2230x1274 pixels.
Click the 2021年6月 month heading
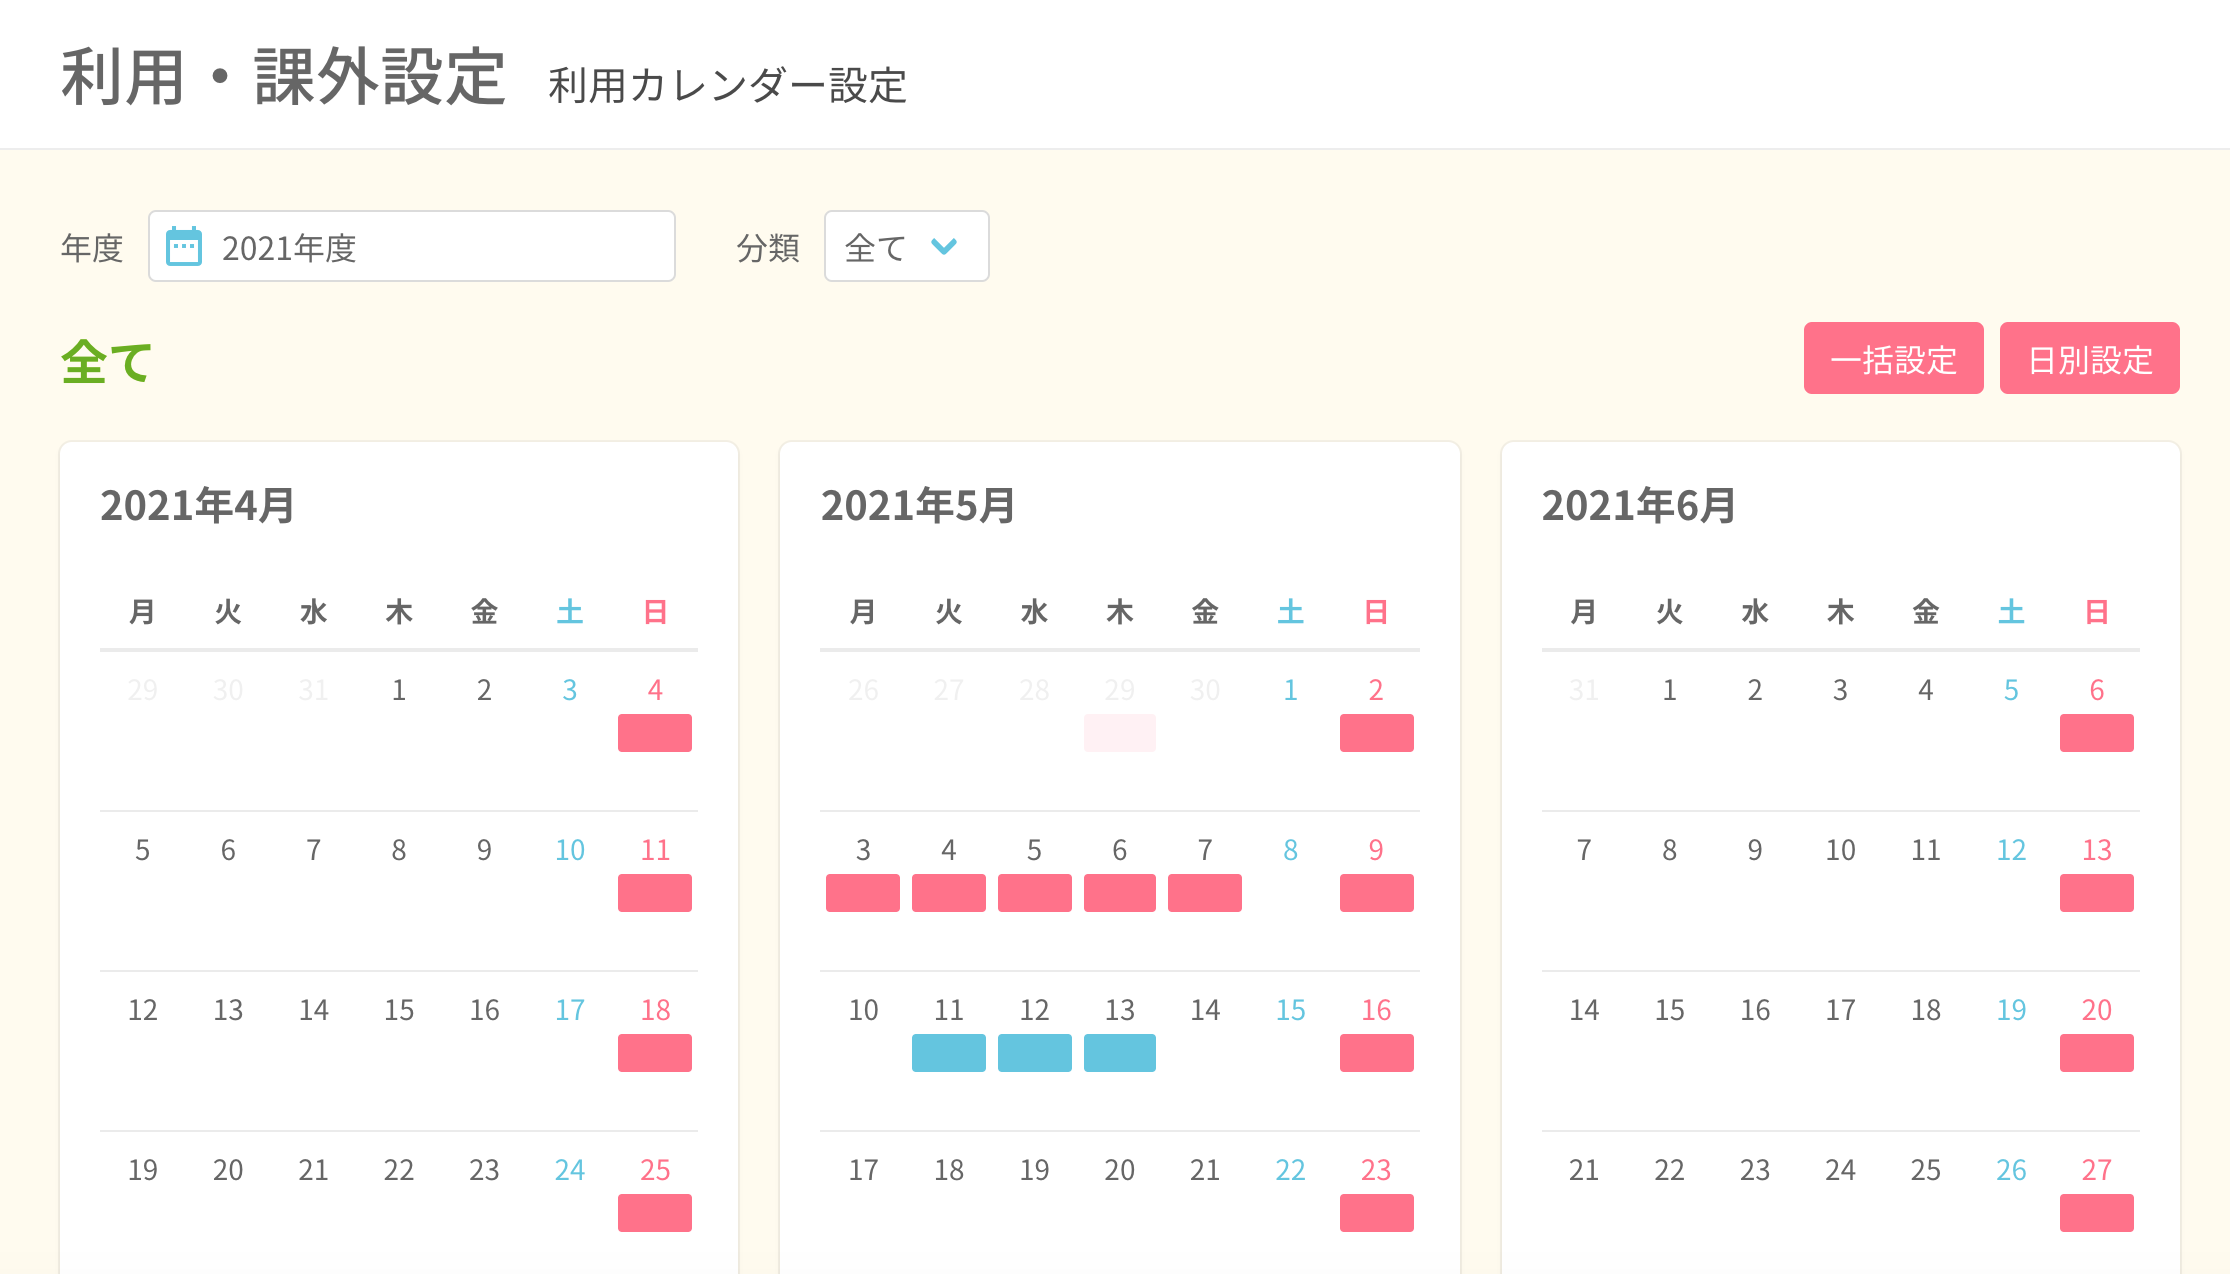pos(1638,505)
